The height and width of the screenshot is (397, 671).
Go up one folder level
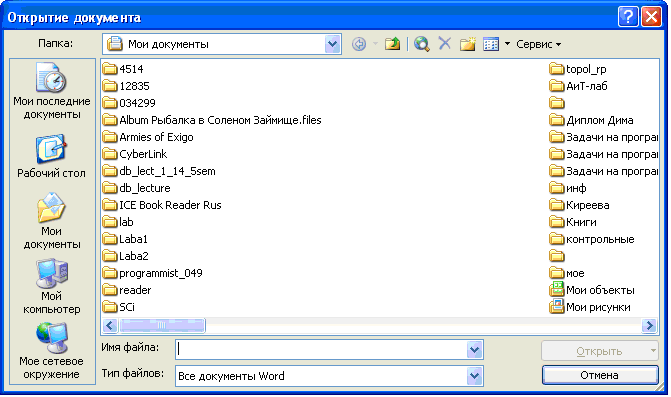pyautogui.click(x=392, y=44)
